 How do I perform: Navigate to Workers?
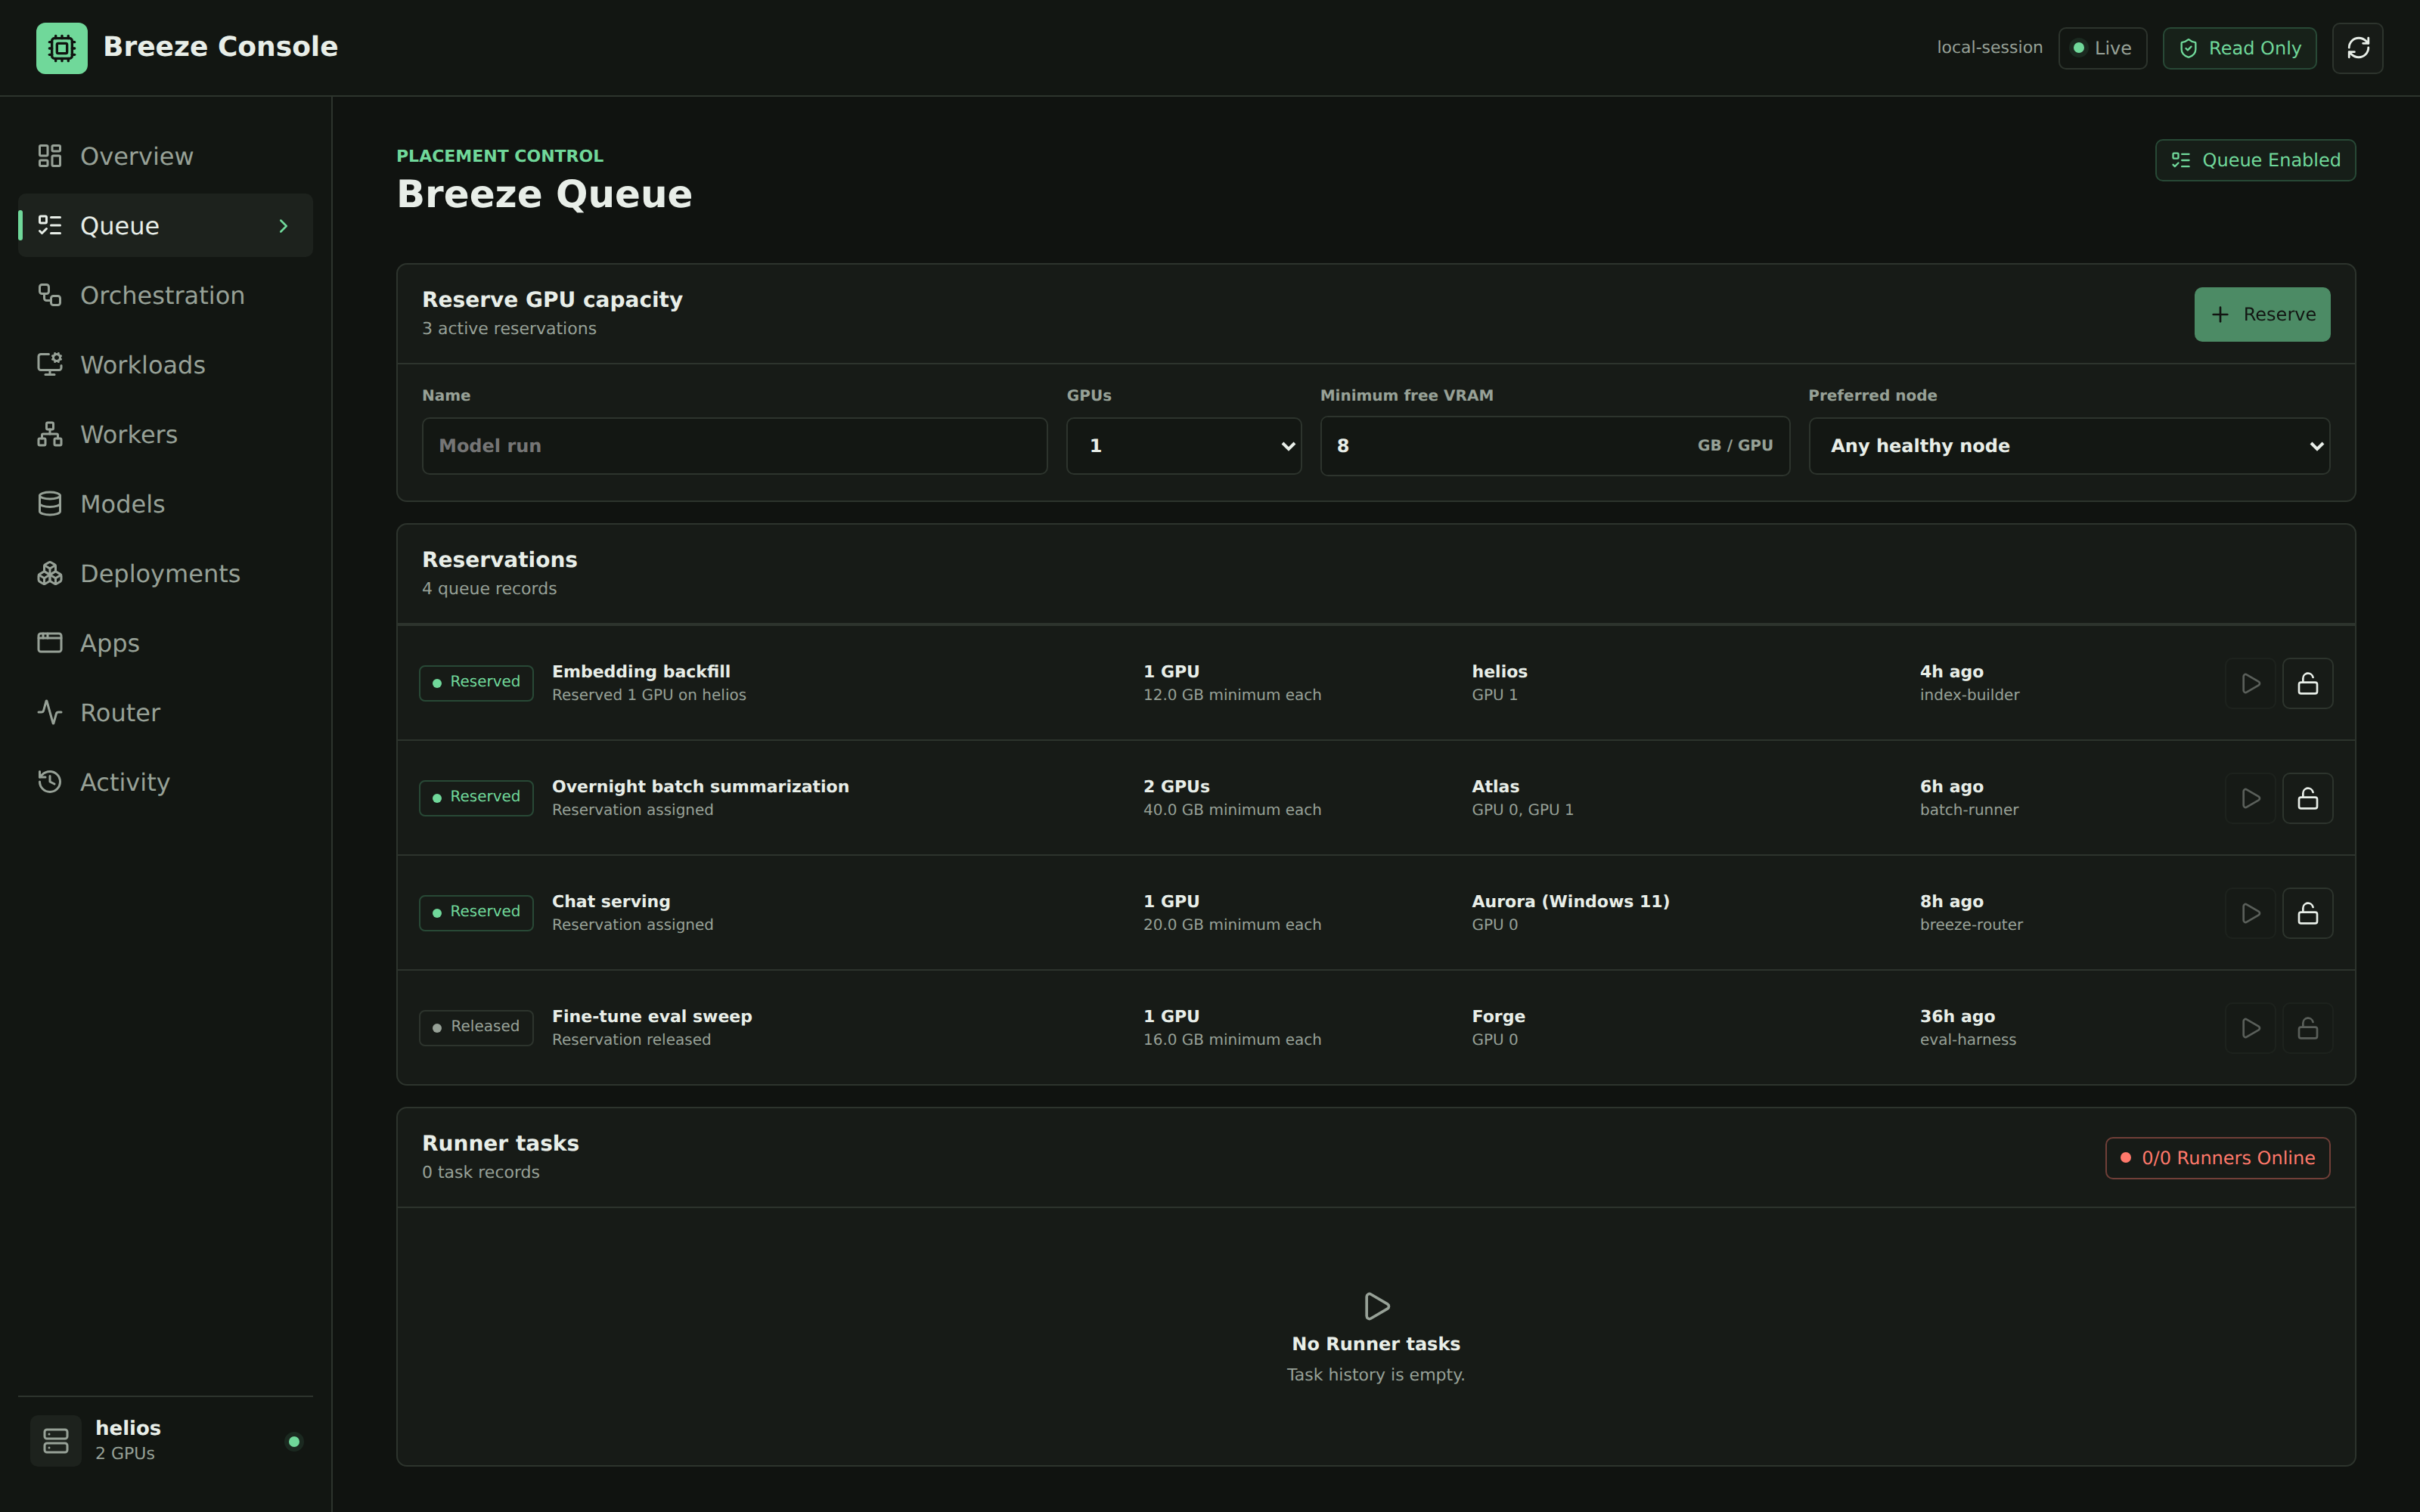(x=165, y=434)
